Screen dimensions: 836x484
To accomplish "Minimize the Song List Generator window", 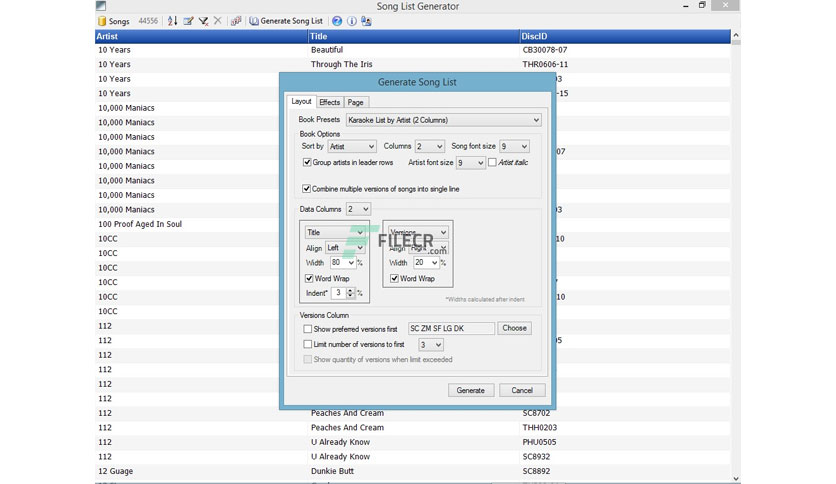I will point(686,6).
